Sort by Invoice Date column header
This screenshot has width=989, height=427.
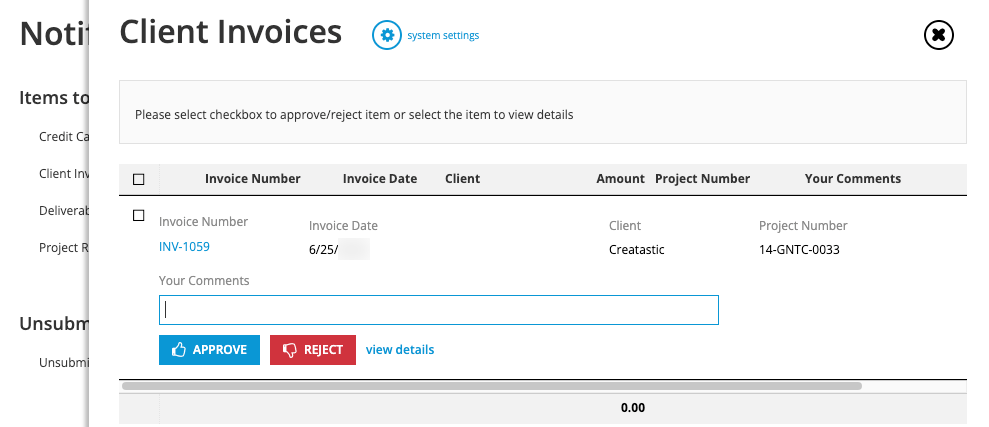(380, 179)
